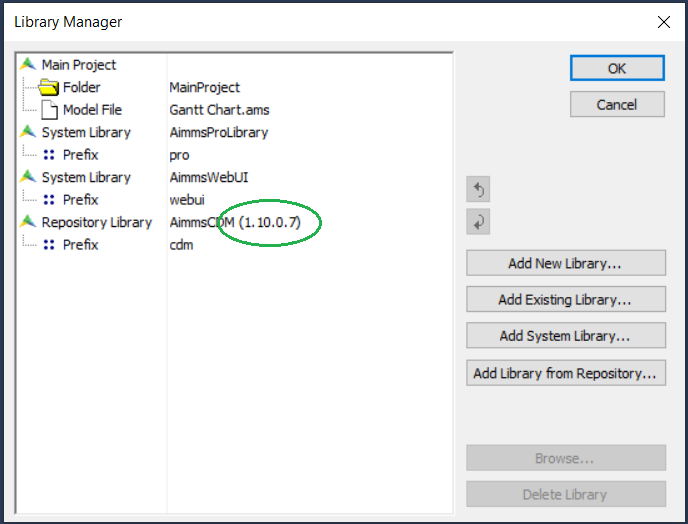Click Add New Library button
This screenshot has height=524, width=688.
click(x=566, y=263)
